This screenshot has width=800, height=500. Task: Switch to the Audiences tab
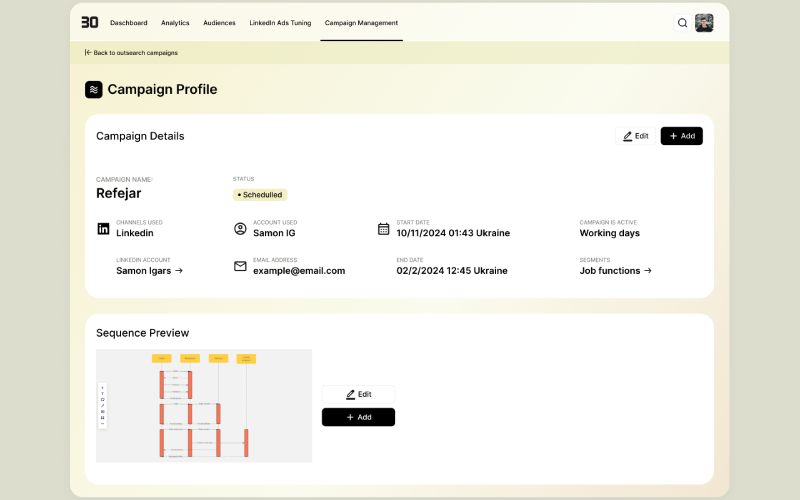[219, 23]
